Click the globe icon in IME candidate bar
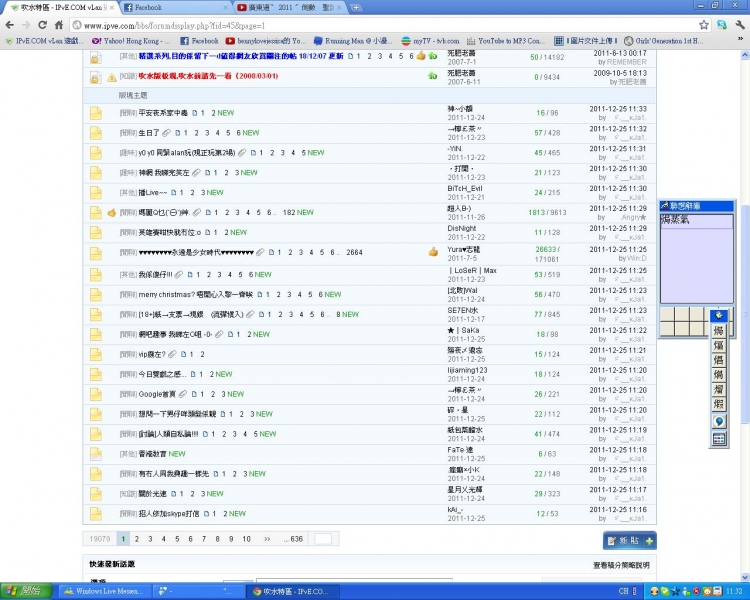 718,421
